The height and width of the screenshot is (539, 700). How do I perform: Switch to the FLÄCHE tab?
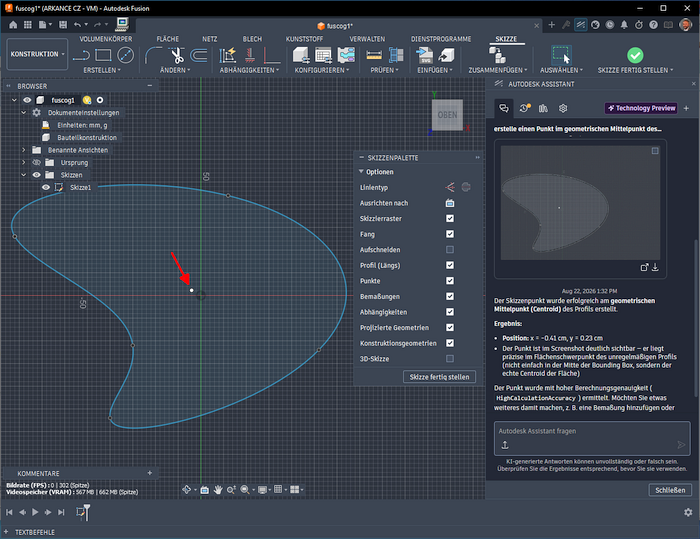[167, 39]
